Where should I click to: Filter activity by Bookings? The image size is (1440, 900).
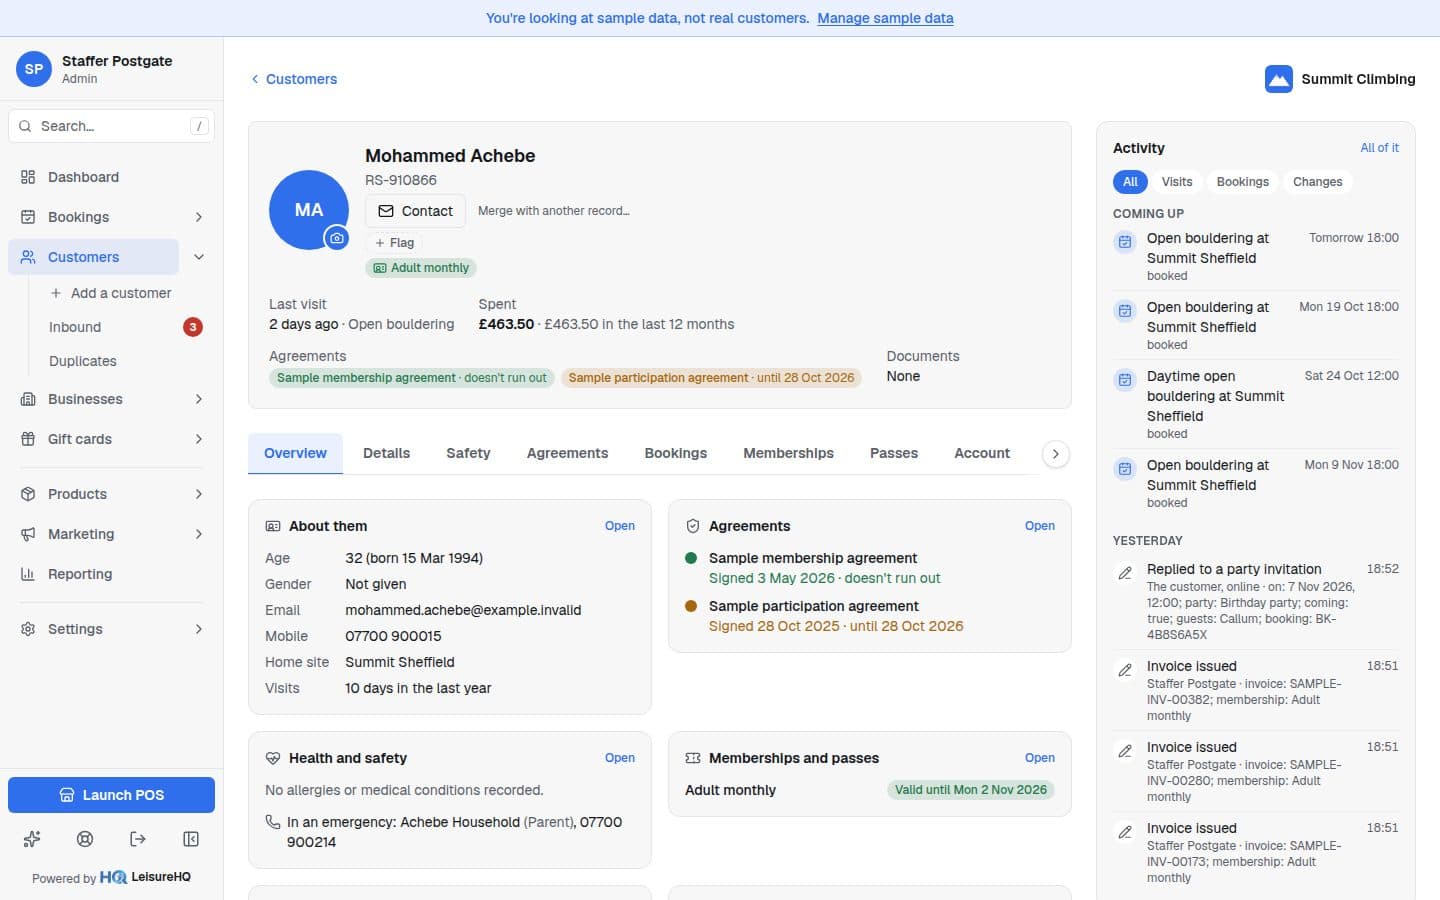(1242, 182)
